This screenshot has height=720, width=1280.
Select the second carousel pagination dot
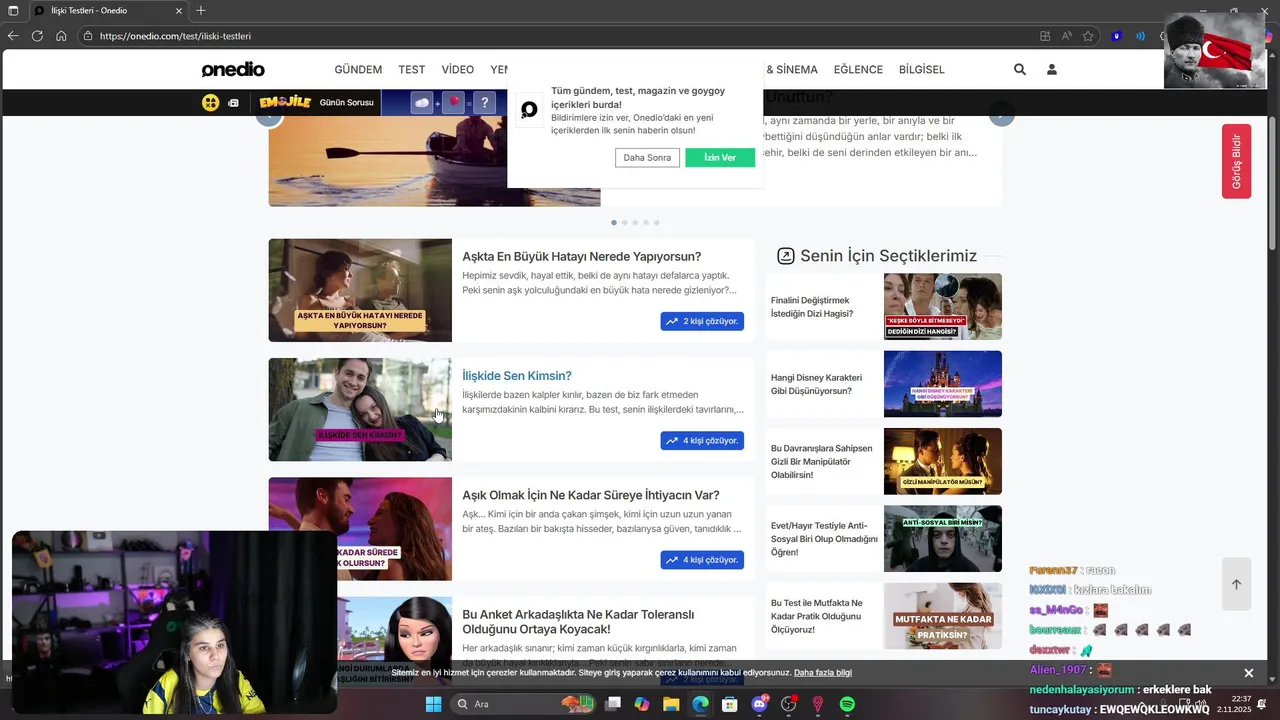pos(625,222)
